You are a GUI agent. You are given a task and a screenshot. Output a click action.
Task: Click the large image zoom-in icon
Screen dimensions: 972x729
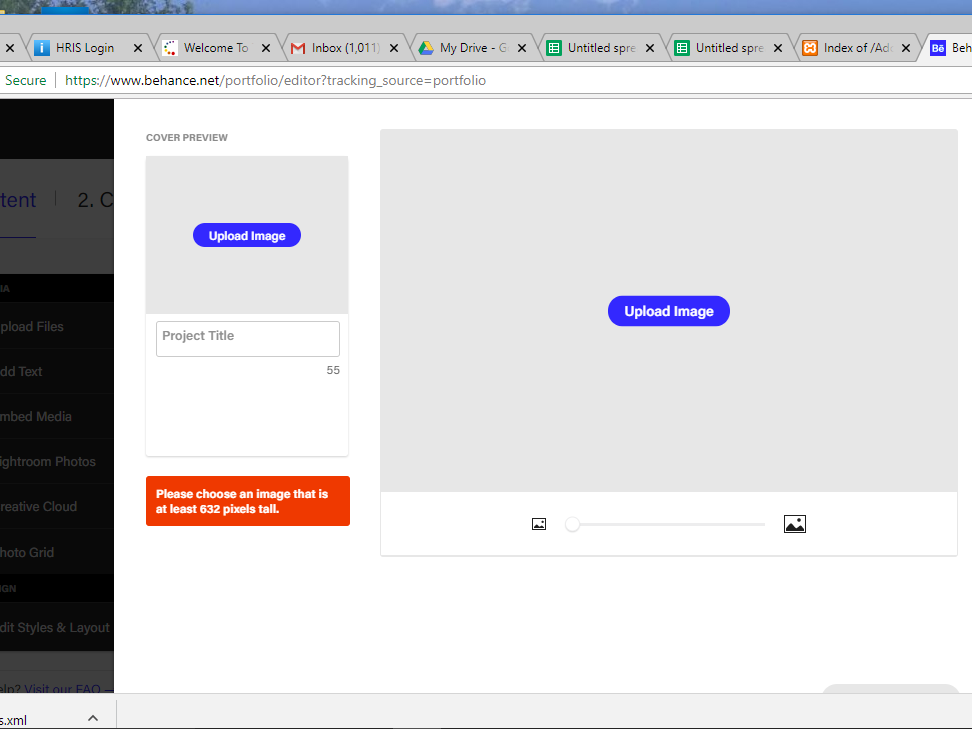click(795, 524)
